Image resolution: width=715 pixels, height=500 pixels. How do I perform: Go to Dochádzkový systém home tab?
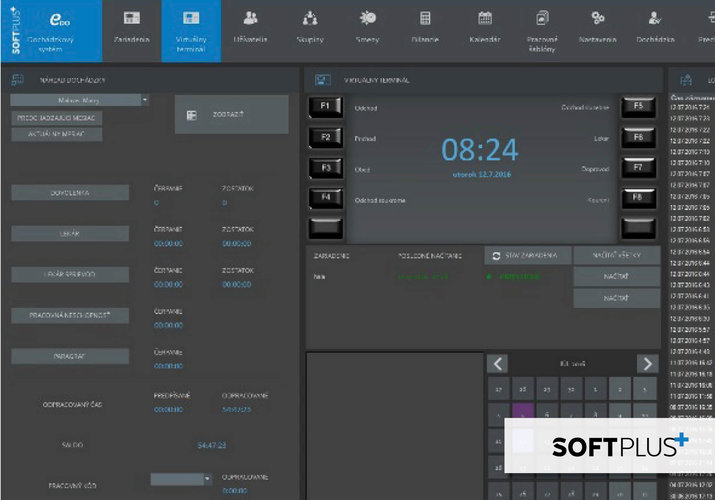pos(50,30)
